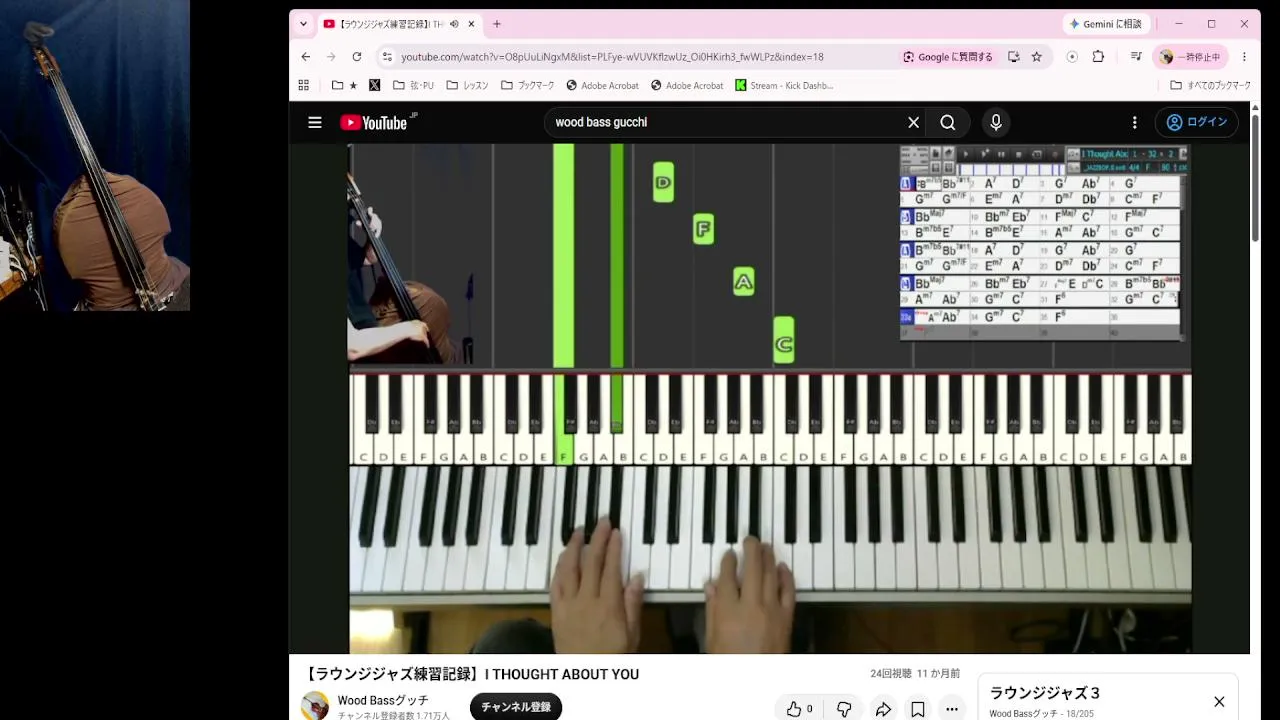
Task: Open the すべてのブックマーク folder
Action: point(1210,85)
